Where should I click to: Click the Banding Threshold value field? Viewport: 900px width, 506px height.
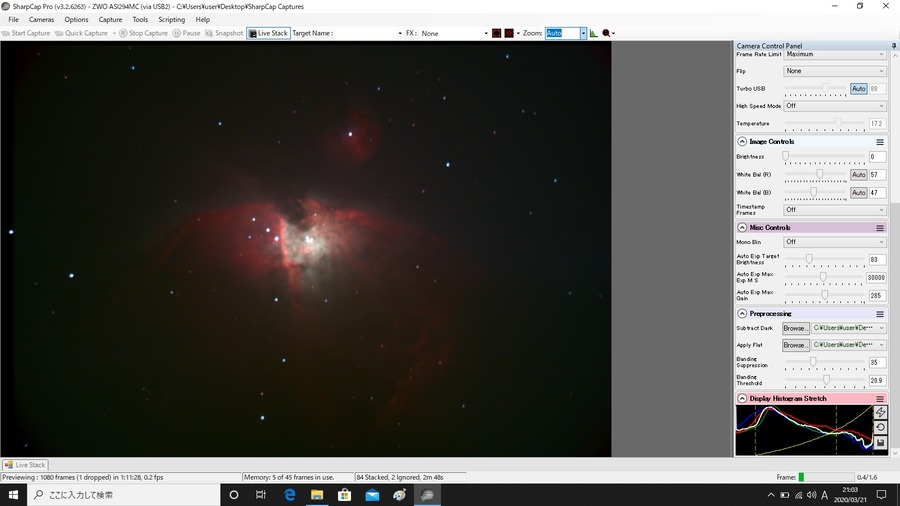click(x=877, y=380)
